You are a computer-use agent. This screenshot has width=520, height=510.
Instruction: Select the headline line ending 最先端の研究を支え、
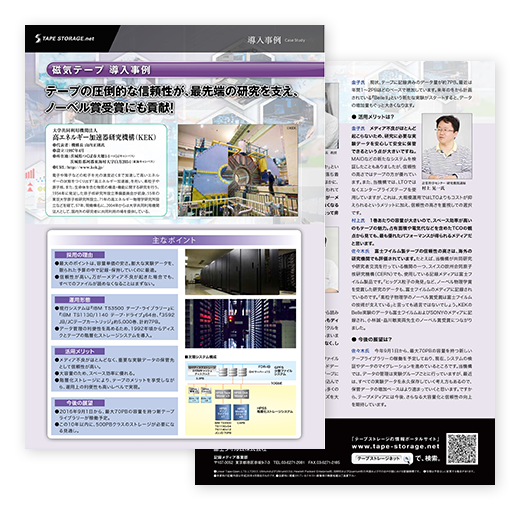(x=172, y=91)
